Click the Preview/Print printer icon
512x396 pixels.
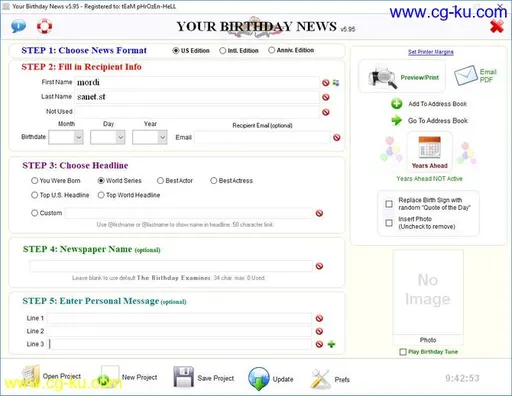383,77
